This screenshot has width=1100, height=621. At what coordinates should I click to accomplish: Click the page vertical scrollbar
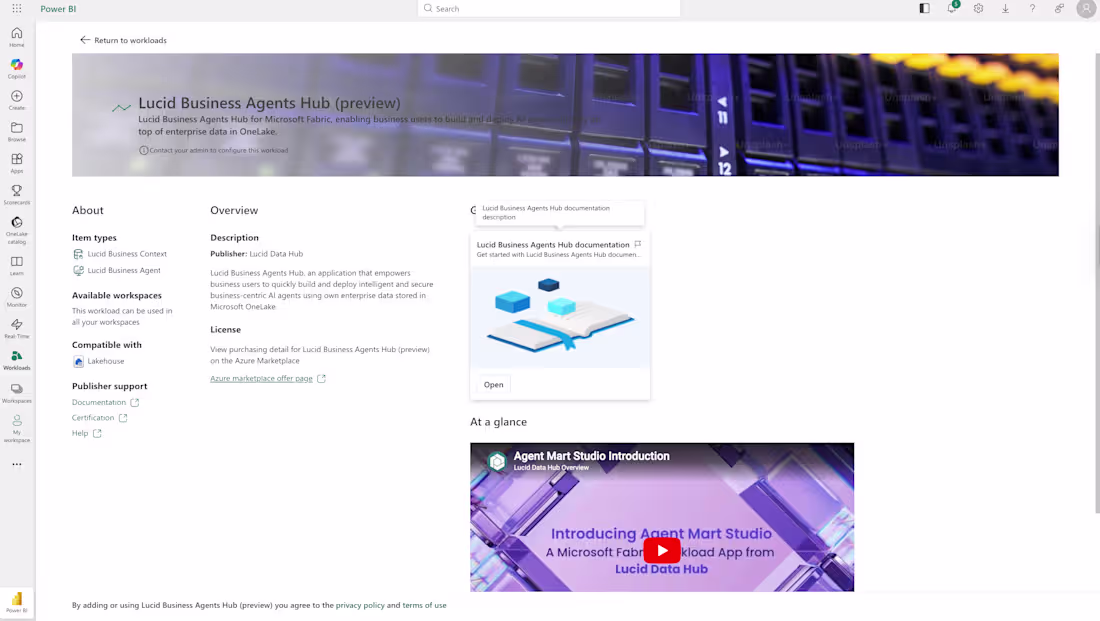1097,283
